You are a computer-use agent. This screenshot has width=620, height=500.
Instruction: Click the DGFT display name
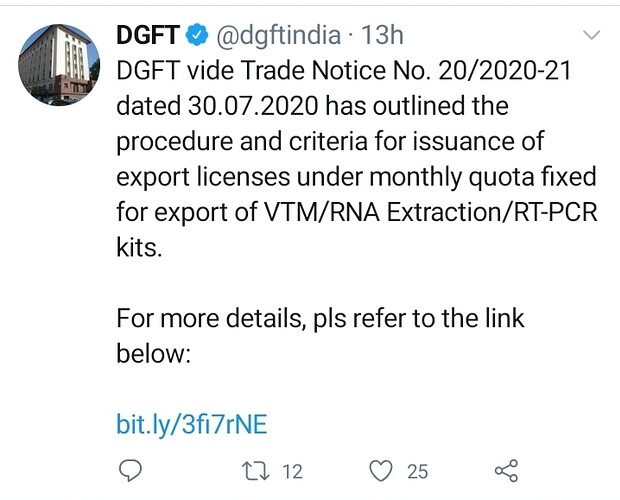tap(148, 35)
